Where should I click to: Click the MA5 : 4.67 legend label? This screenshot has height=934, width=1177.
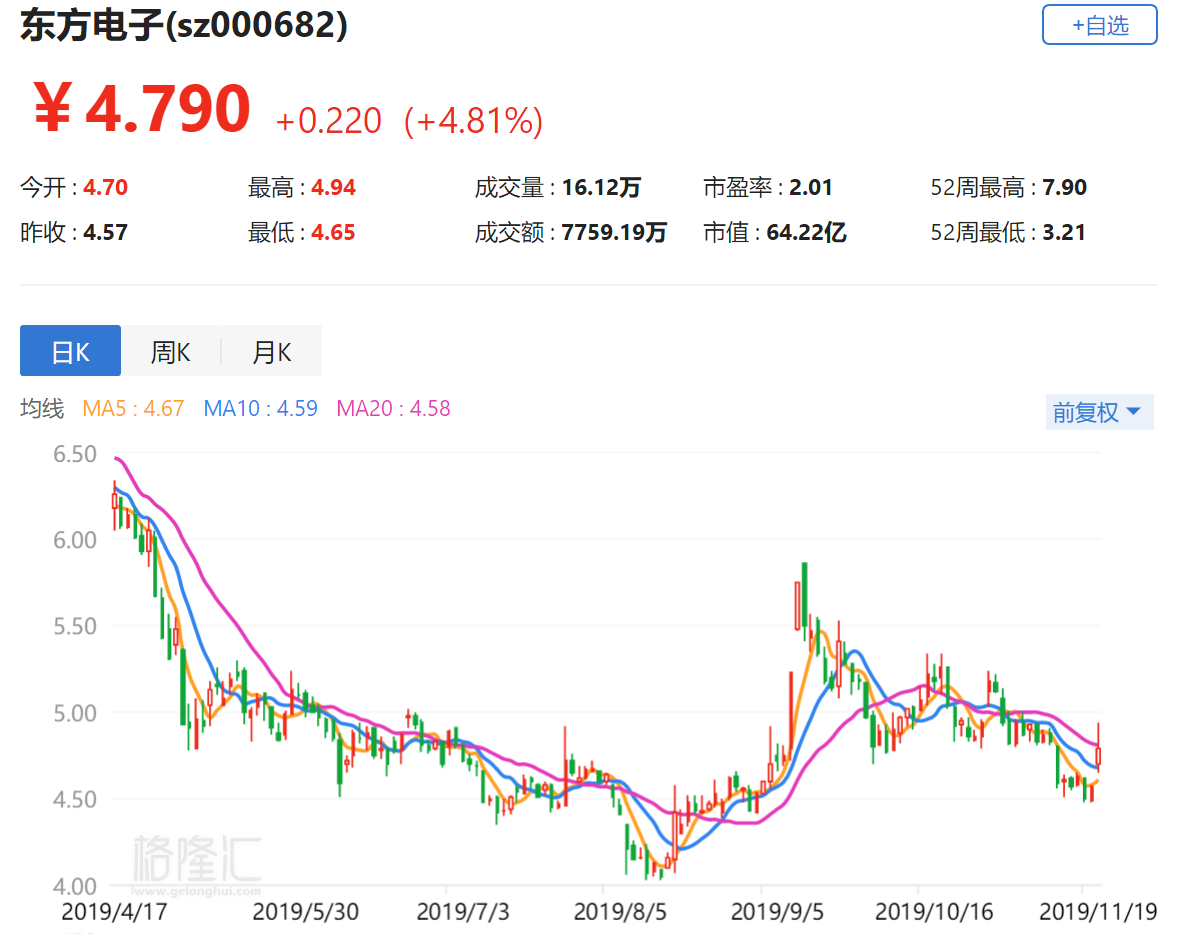coord(133,408)
